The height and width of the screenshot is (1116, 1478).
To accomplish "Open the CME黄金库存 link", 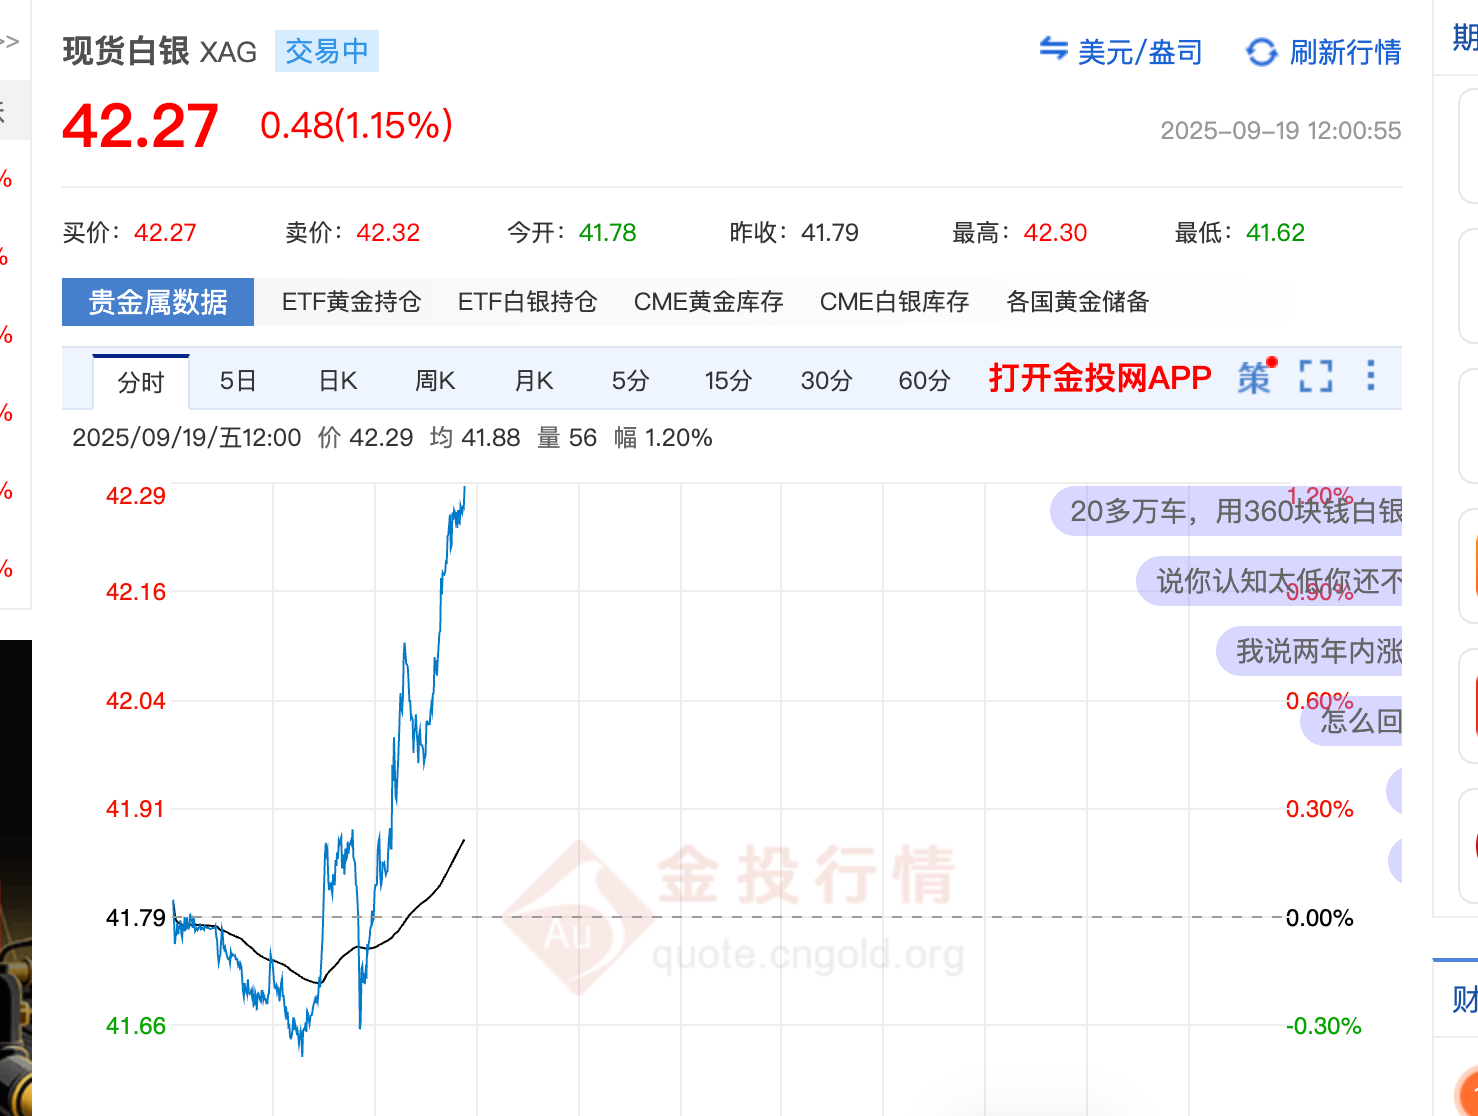I will [x=708, y=302].
